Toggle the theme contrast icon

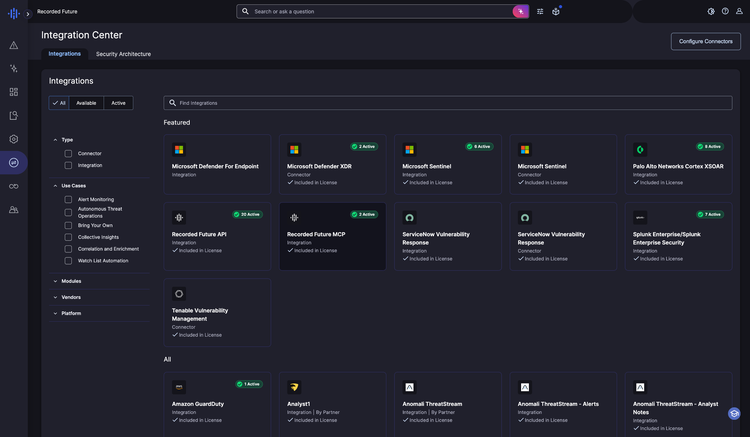(x=711, y=11)
